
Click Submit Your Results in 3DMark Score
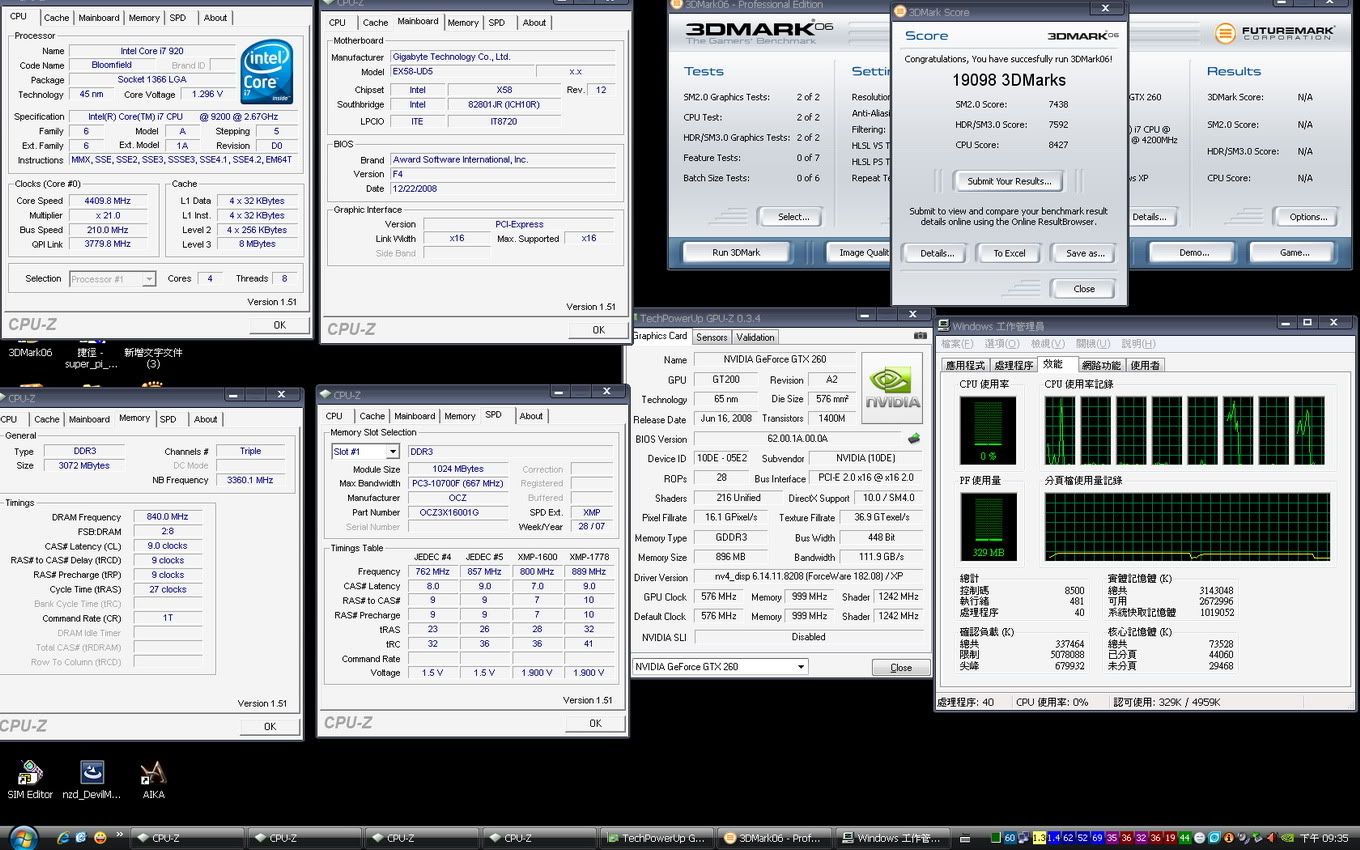click(x=1009, y=181)
